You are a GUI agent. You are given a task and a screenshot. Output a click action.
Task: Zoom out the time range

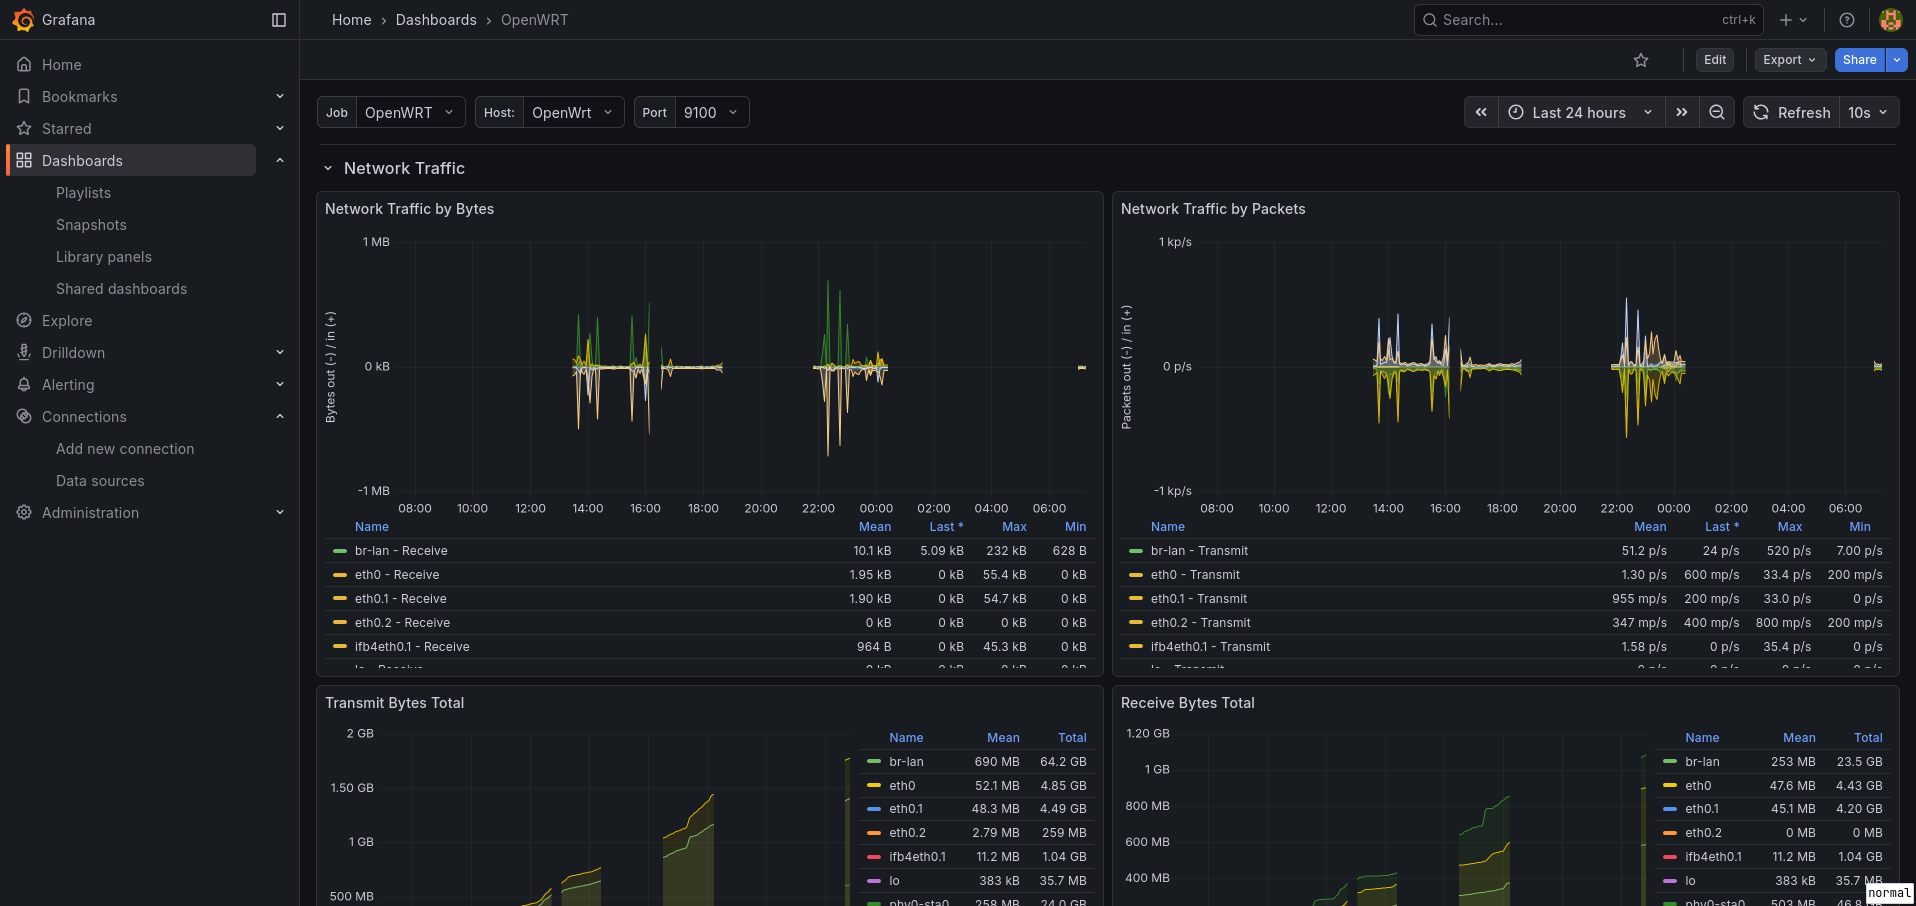click(x=1717, y=112)
